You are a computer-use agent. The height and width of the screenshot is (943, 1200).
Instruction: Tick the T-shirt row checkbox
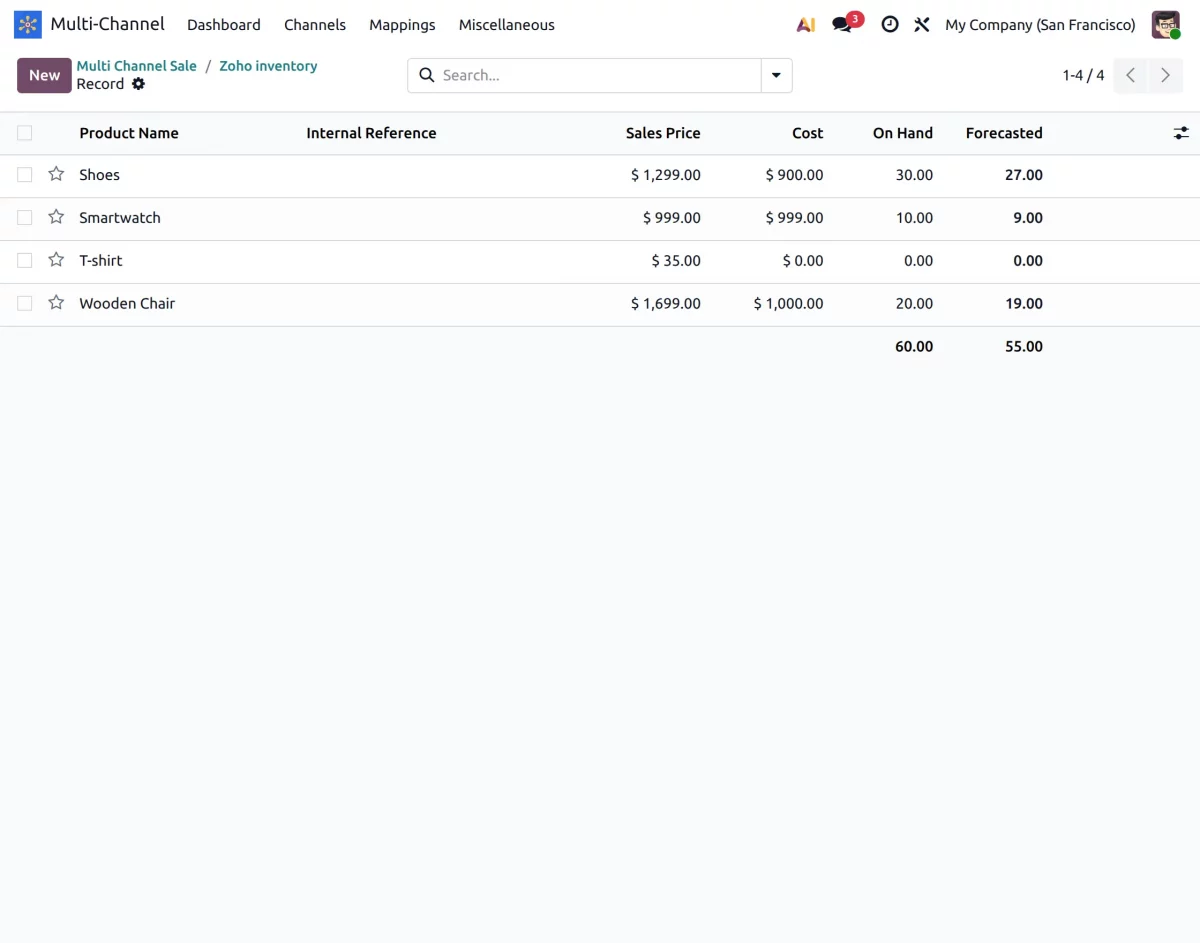(25, 260)
